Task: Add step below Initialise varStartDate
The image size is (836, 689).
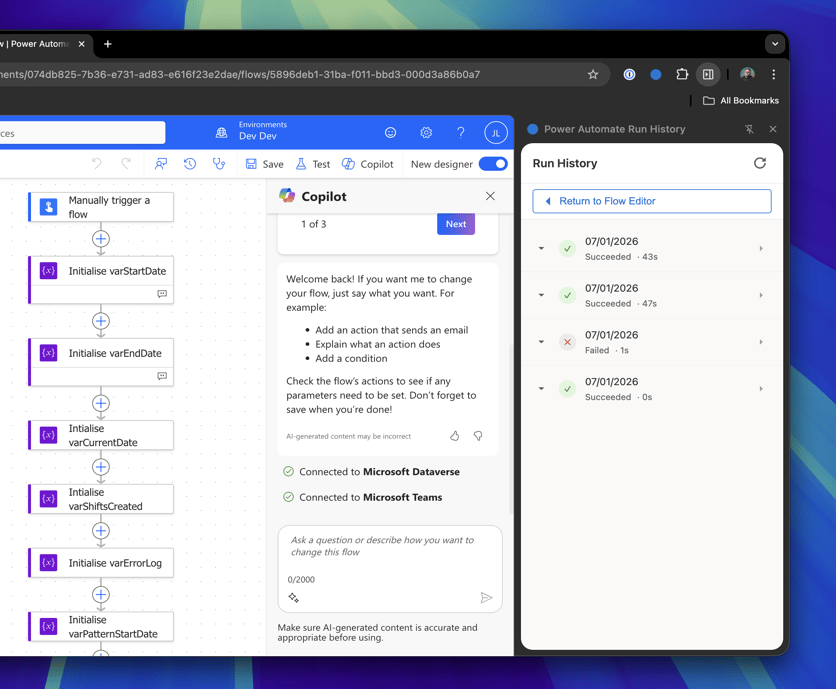Action: click(101, 321)
